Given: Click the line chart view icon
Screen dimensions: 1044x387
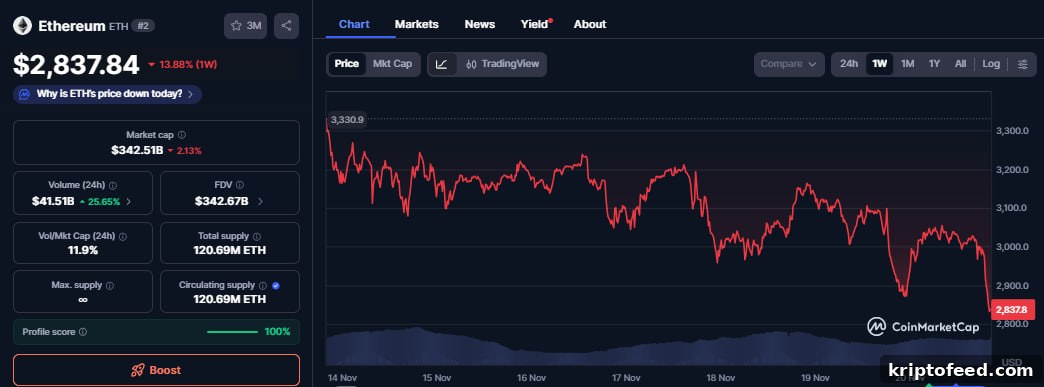Looking at the screenshot, I should pos(441,64).
